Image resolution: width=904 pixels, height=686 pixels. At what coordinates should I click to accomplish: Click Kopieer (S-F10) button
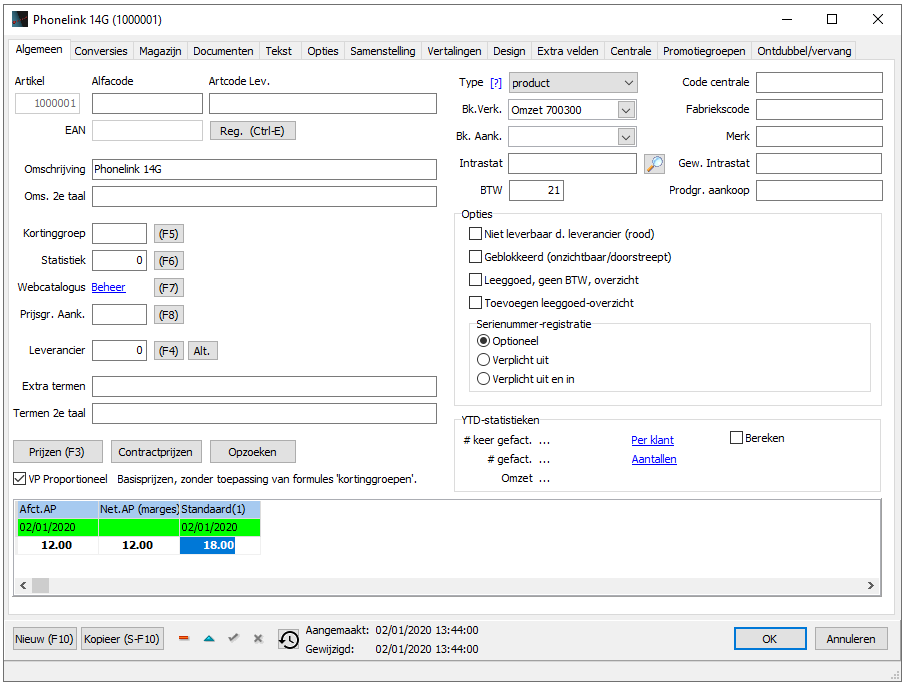[122, 639]
